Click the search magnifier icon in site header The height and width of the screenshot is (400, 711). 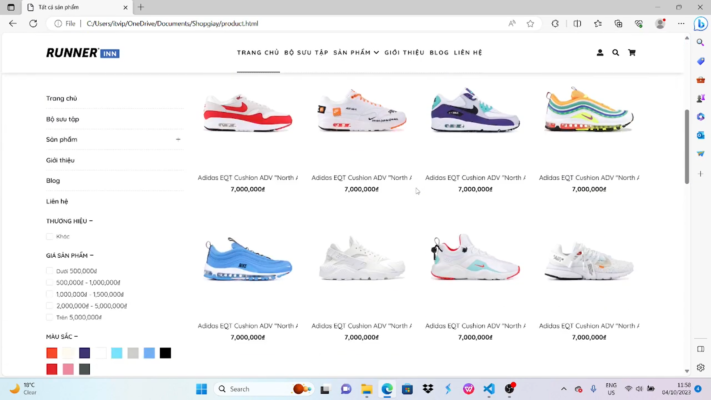tap(615, 53)
